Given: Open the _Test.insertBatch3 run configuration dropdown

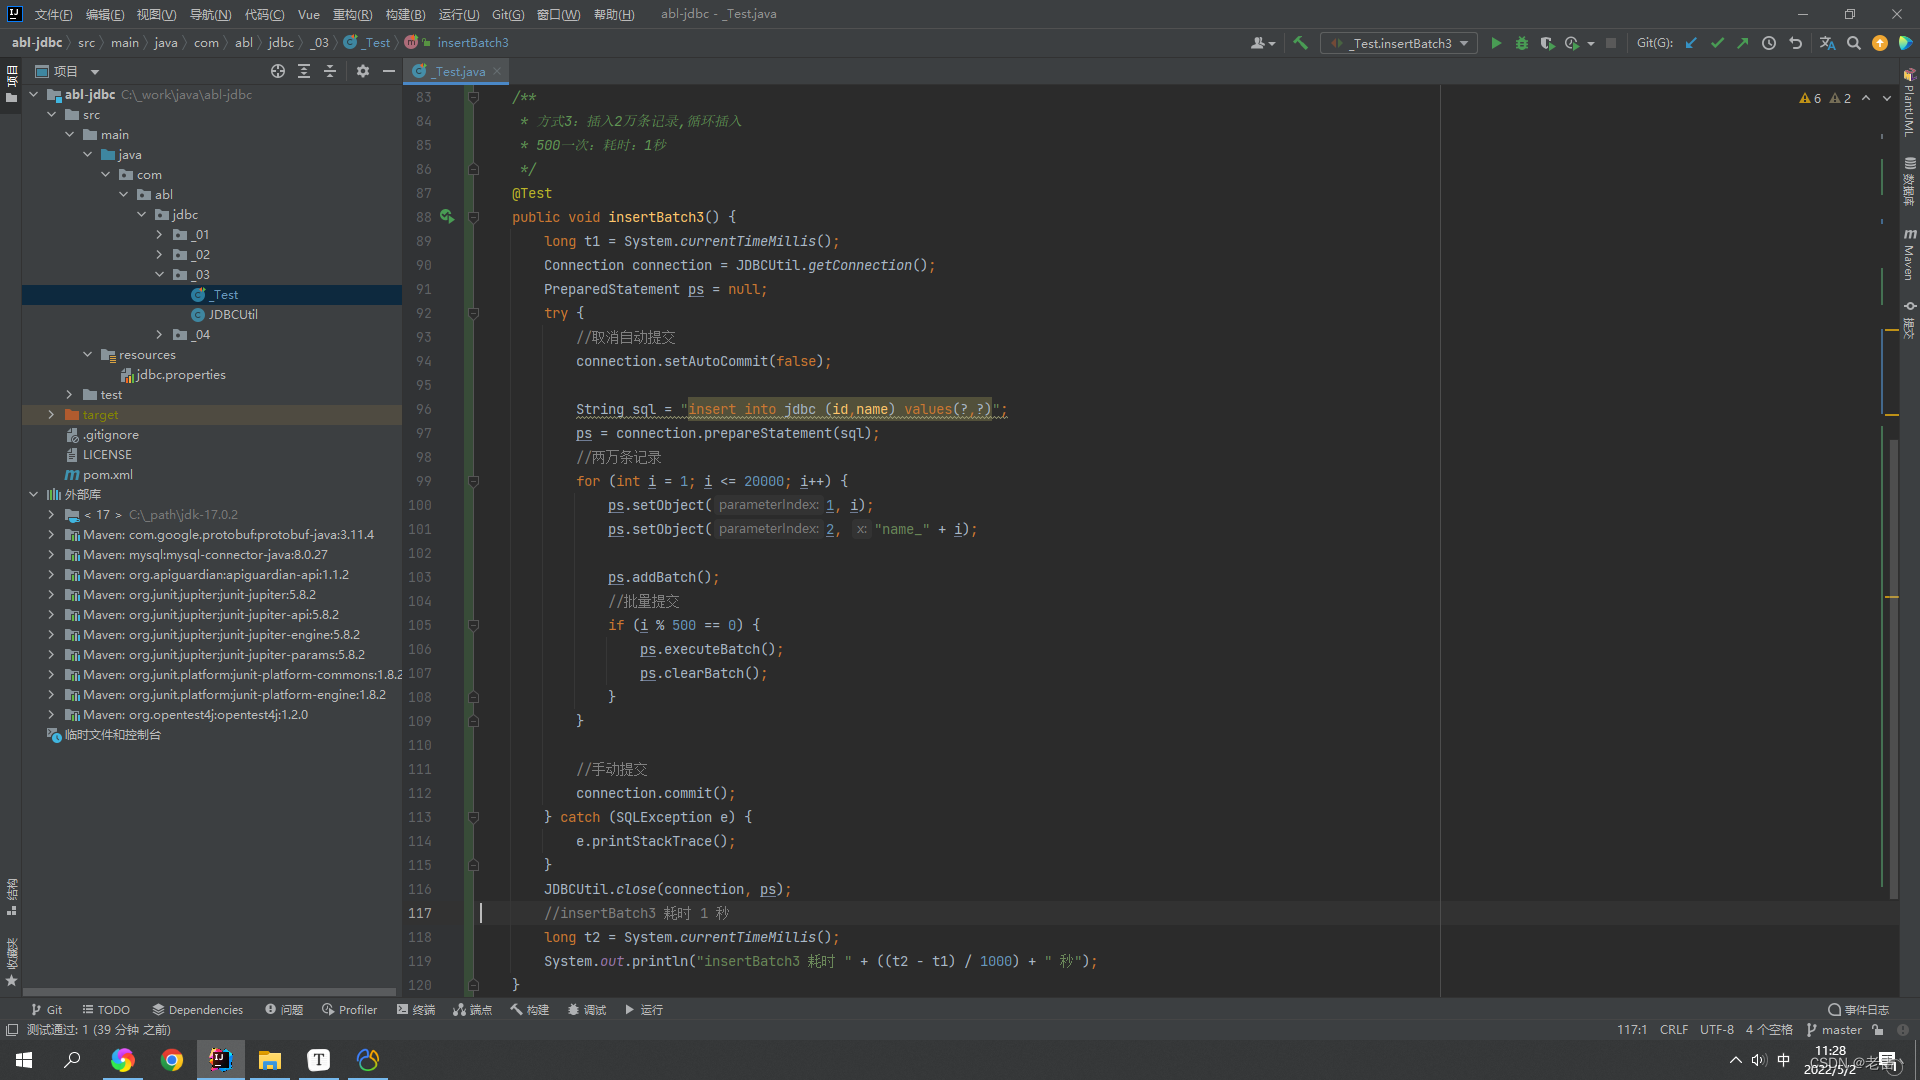Looking at the screenshot, I should (1400, 43).
